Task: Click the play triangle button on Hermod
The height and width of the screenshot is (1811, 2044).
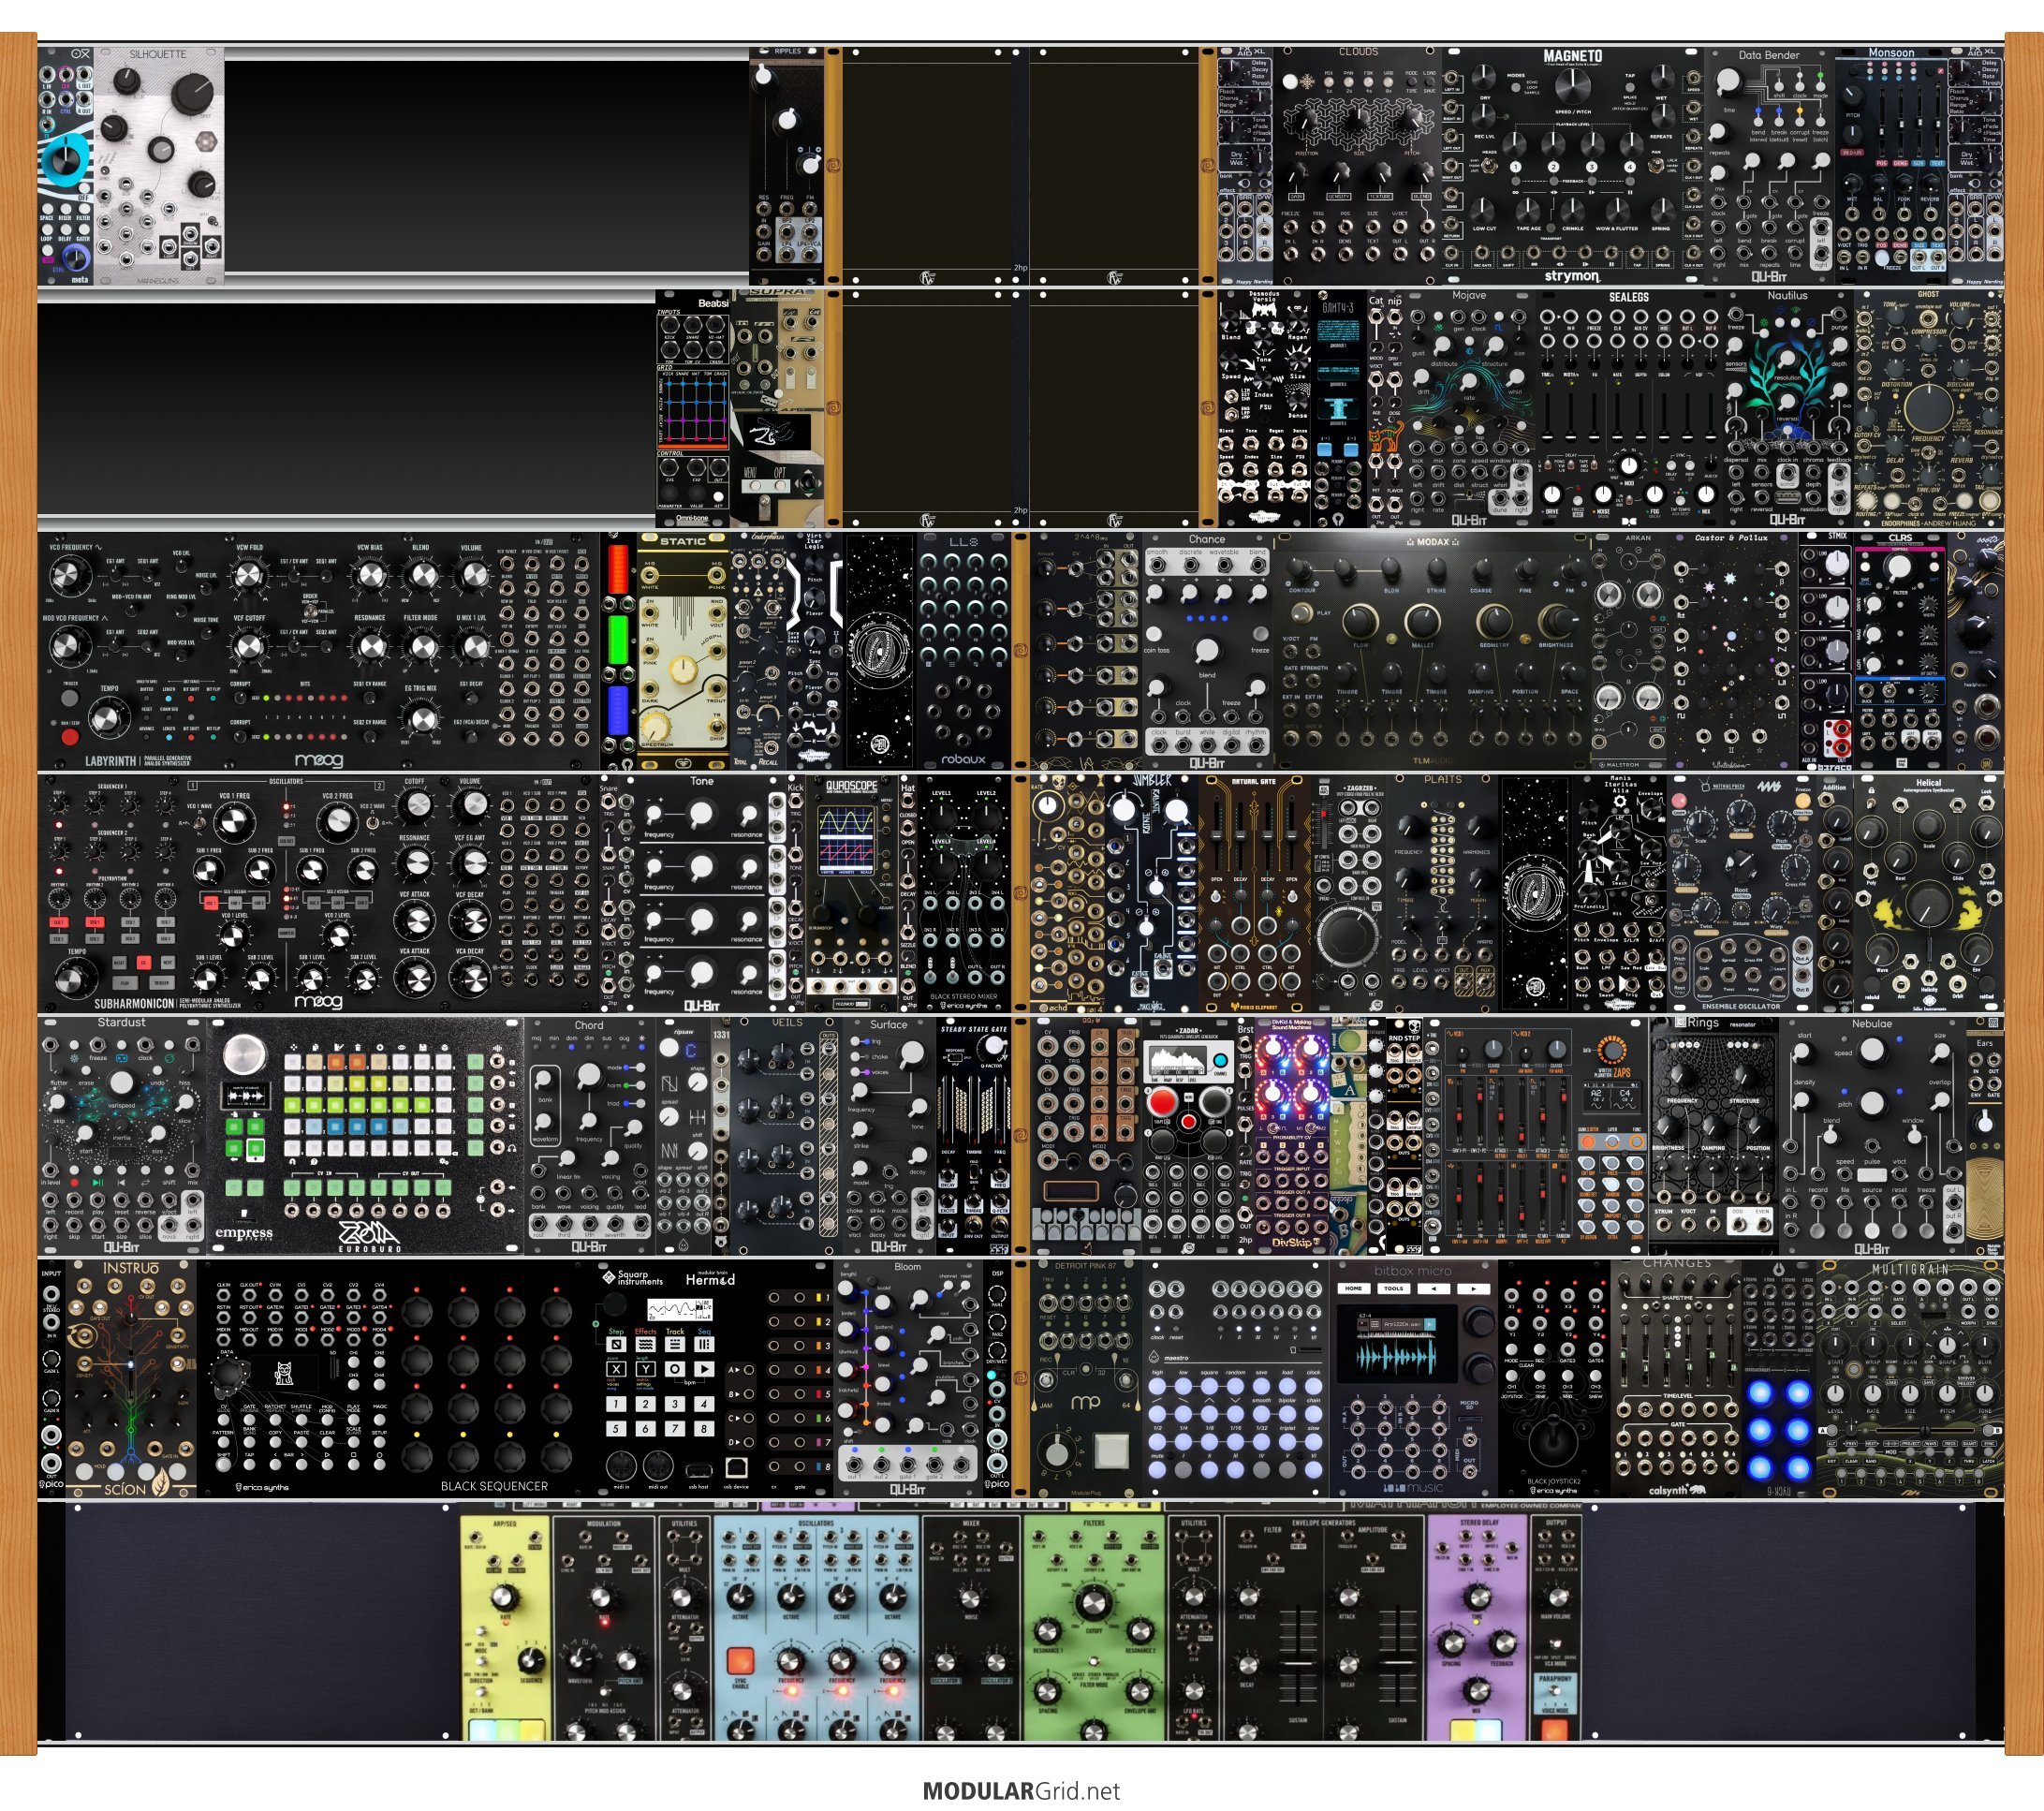Action: click(704, 1369)
